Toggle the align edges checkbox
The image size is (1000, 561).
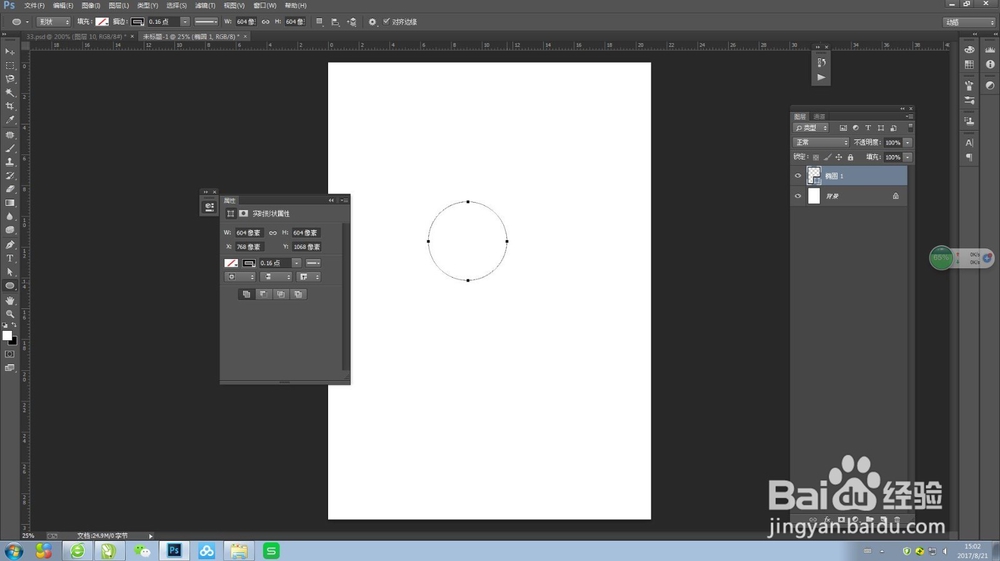386,21
